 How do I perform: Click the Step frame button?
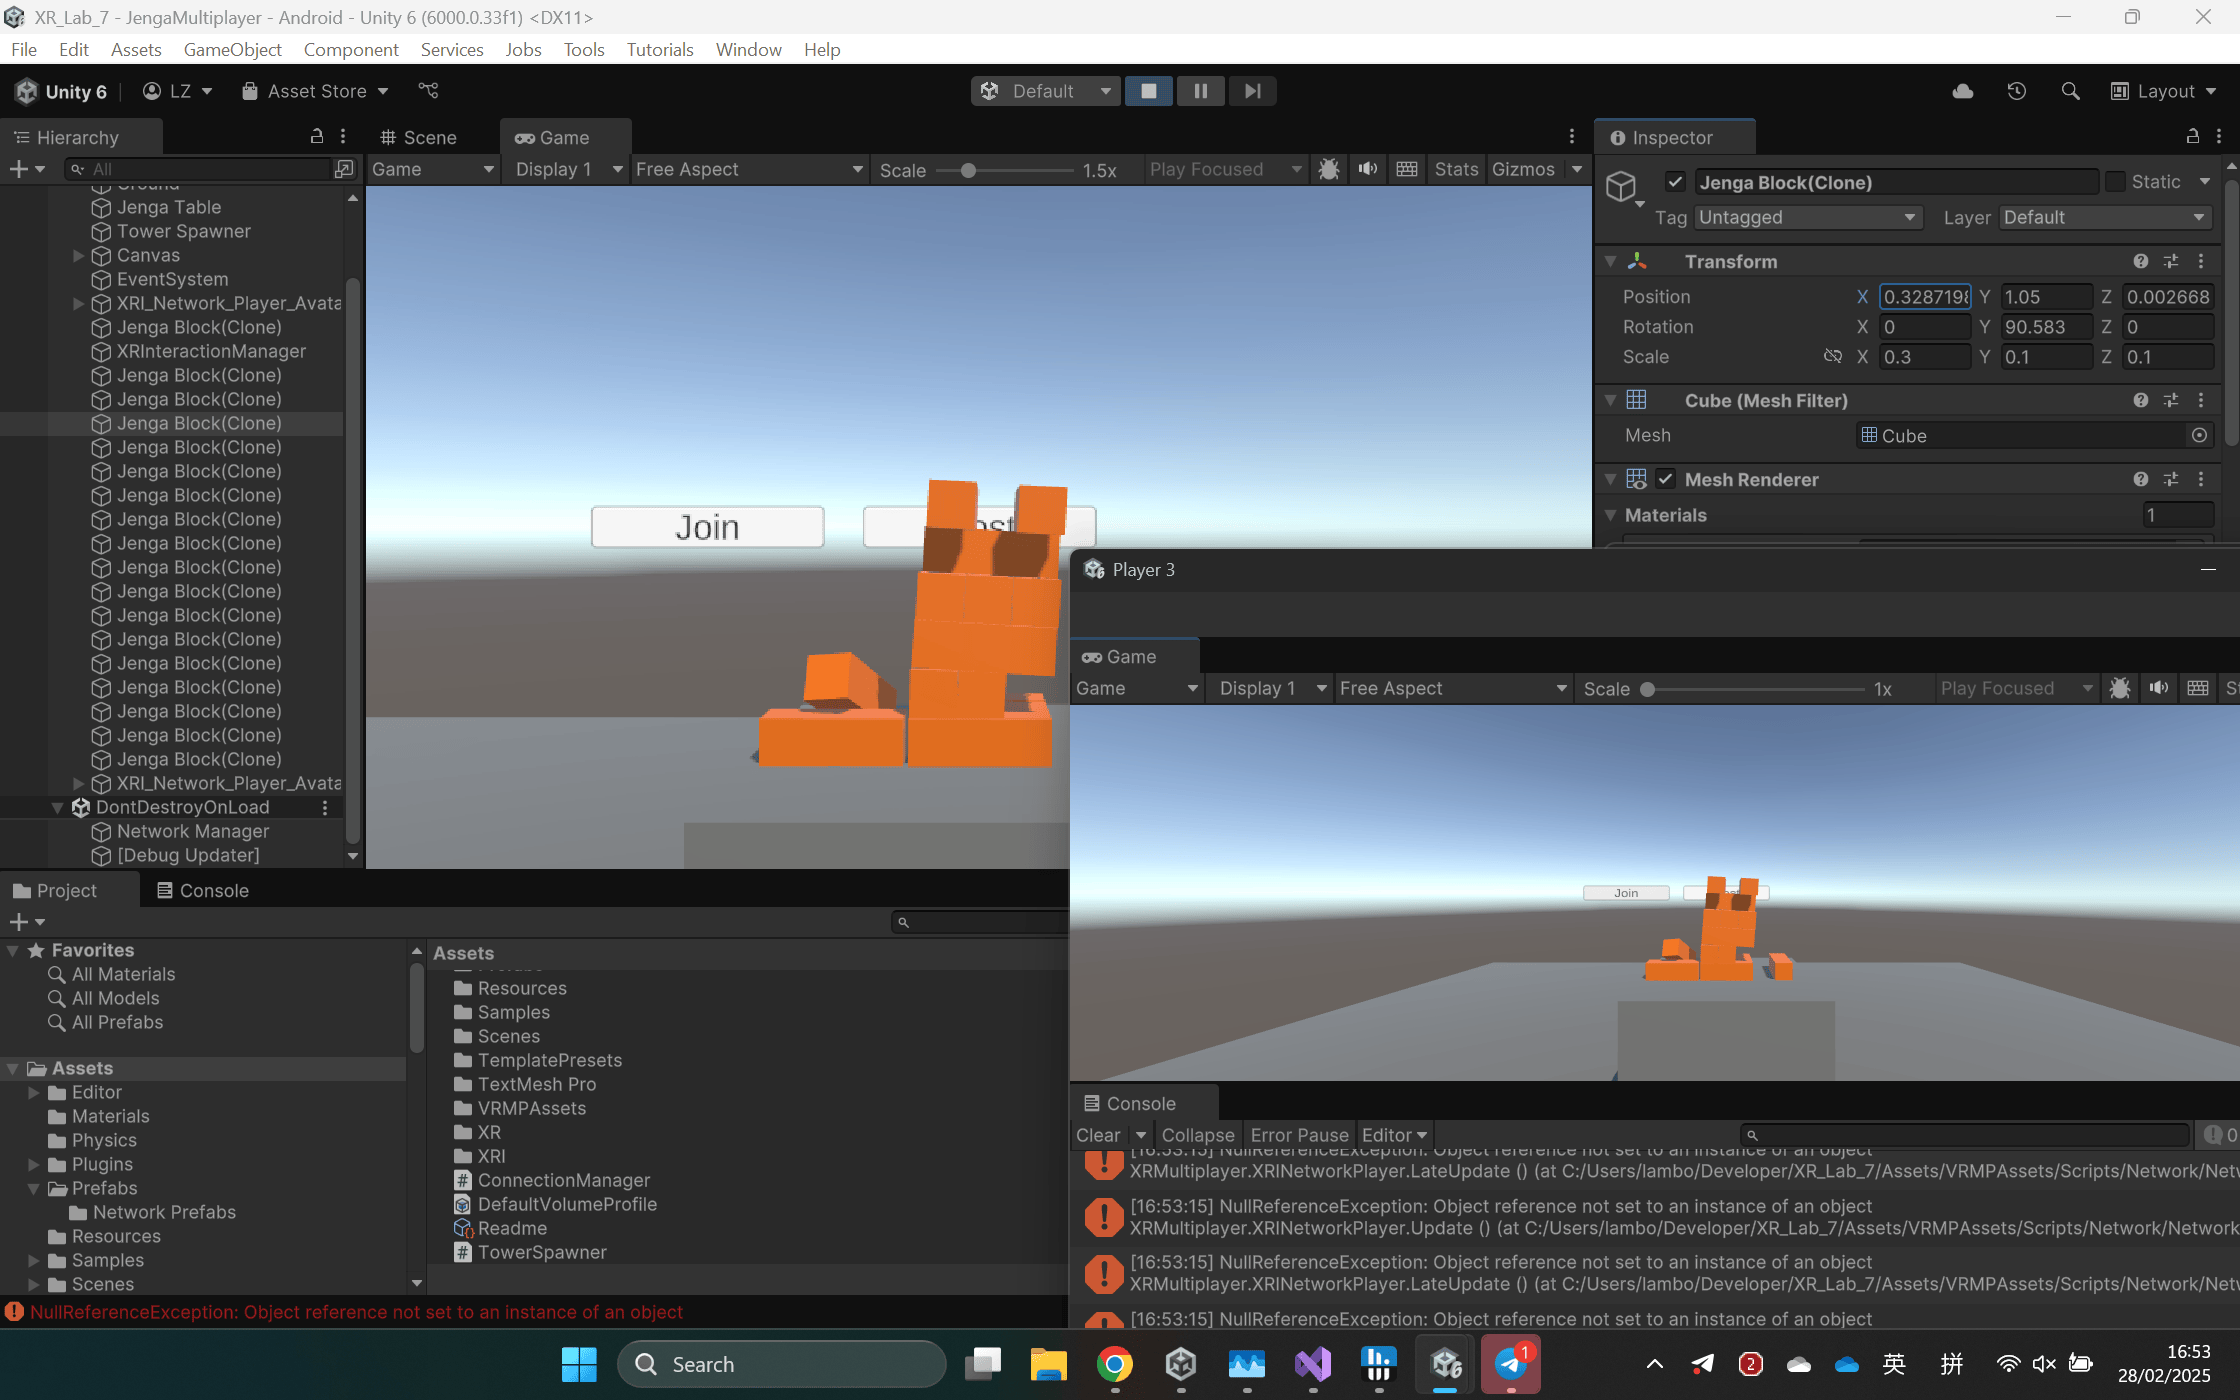point(1252,91)
